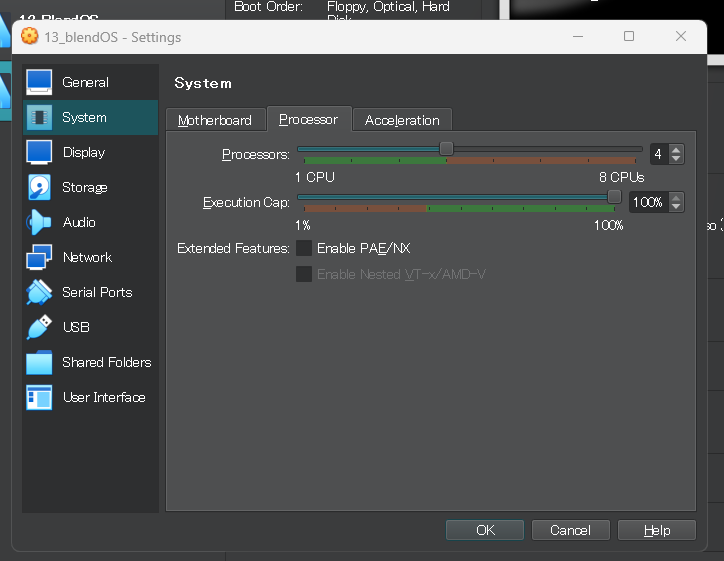Discard changes with the Cancel button
This screenshot has height=561, width=724.
[571, 530]
